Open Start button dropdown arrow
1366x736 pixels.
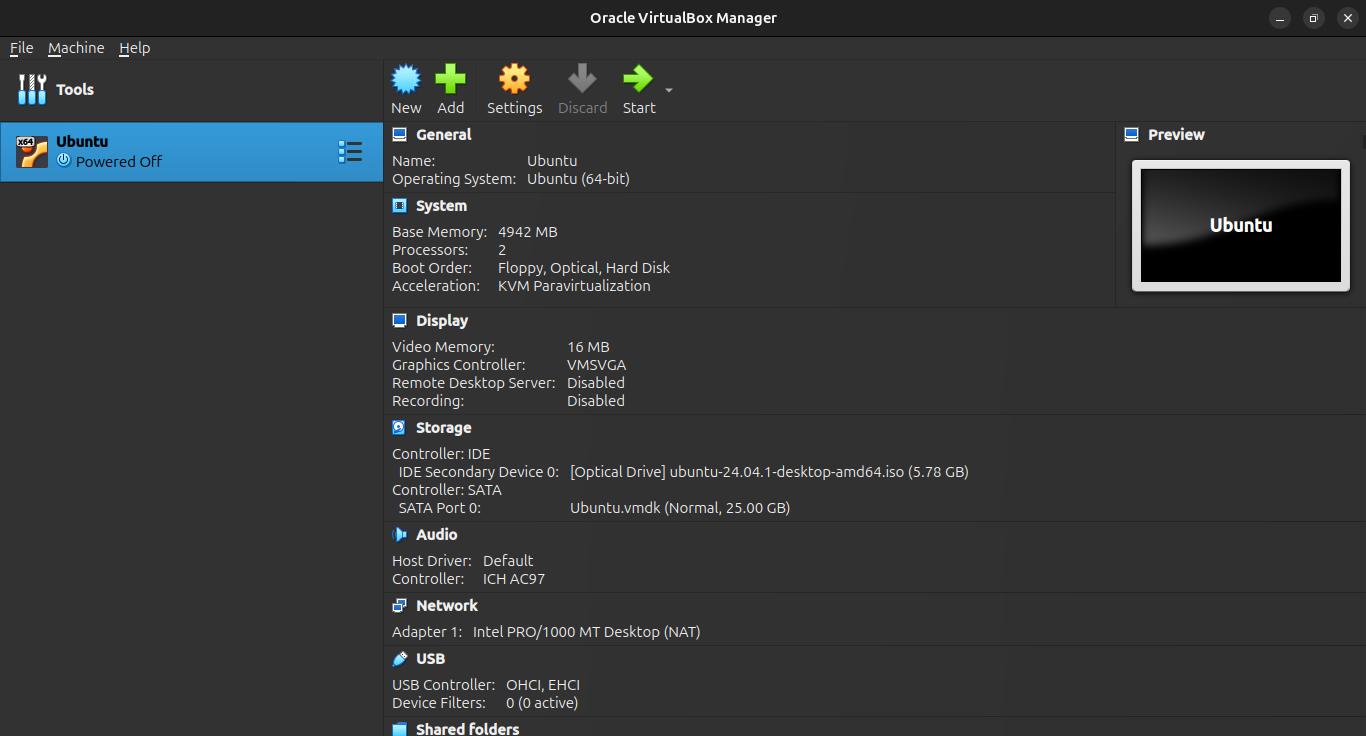click(x=669, y=91)
